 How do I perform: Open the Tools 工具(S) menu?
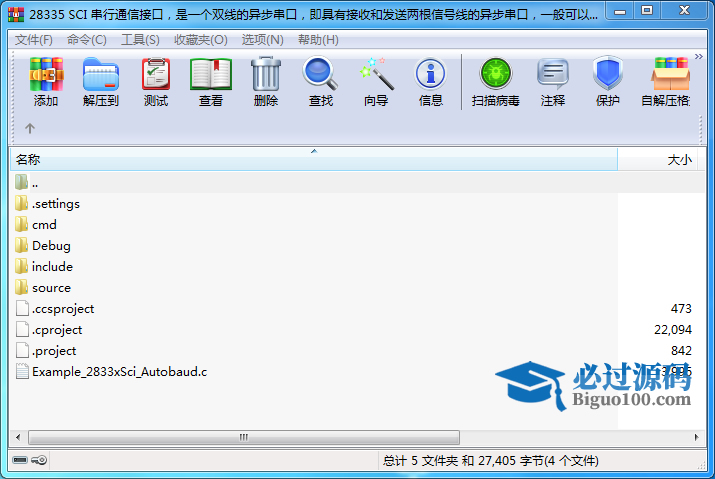[140, 40]
